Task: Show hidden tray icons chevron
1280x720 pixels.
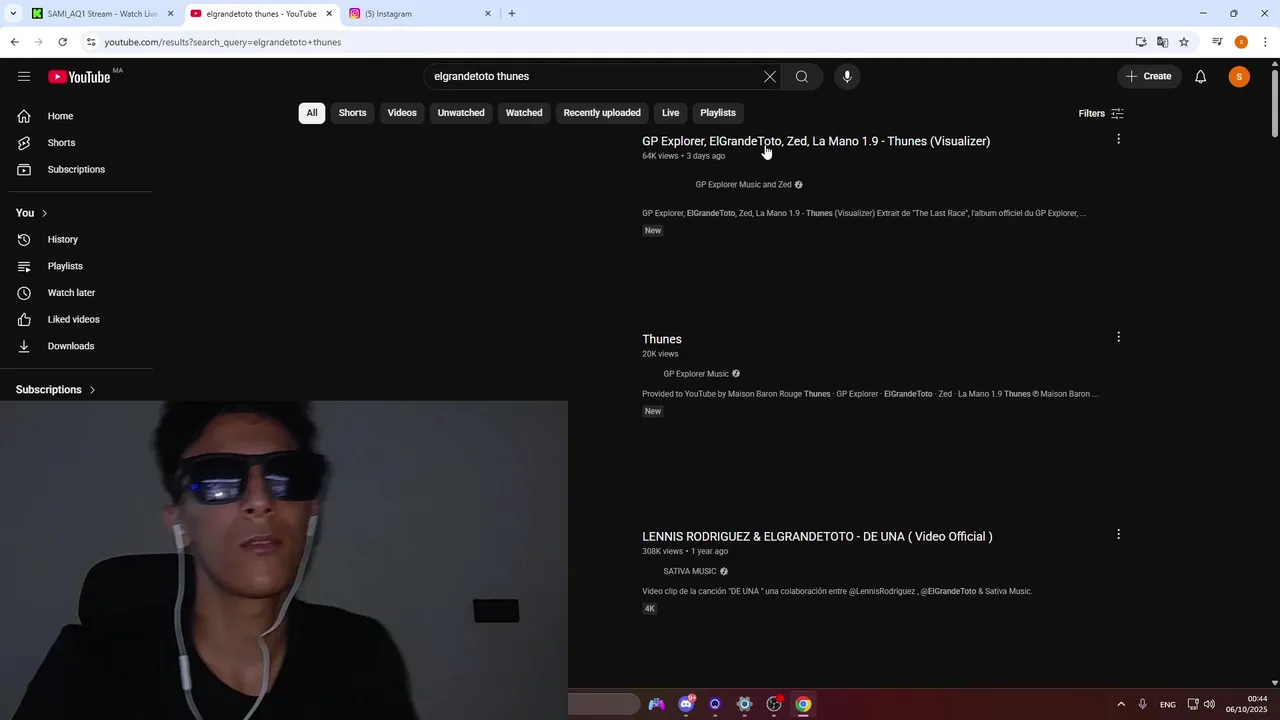Action: [1121, 704]
